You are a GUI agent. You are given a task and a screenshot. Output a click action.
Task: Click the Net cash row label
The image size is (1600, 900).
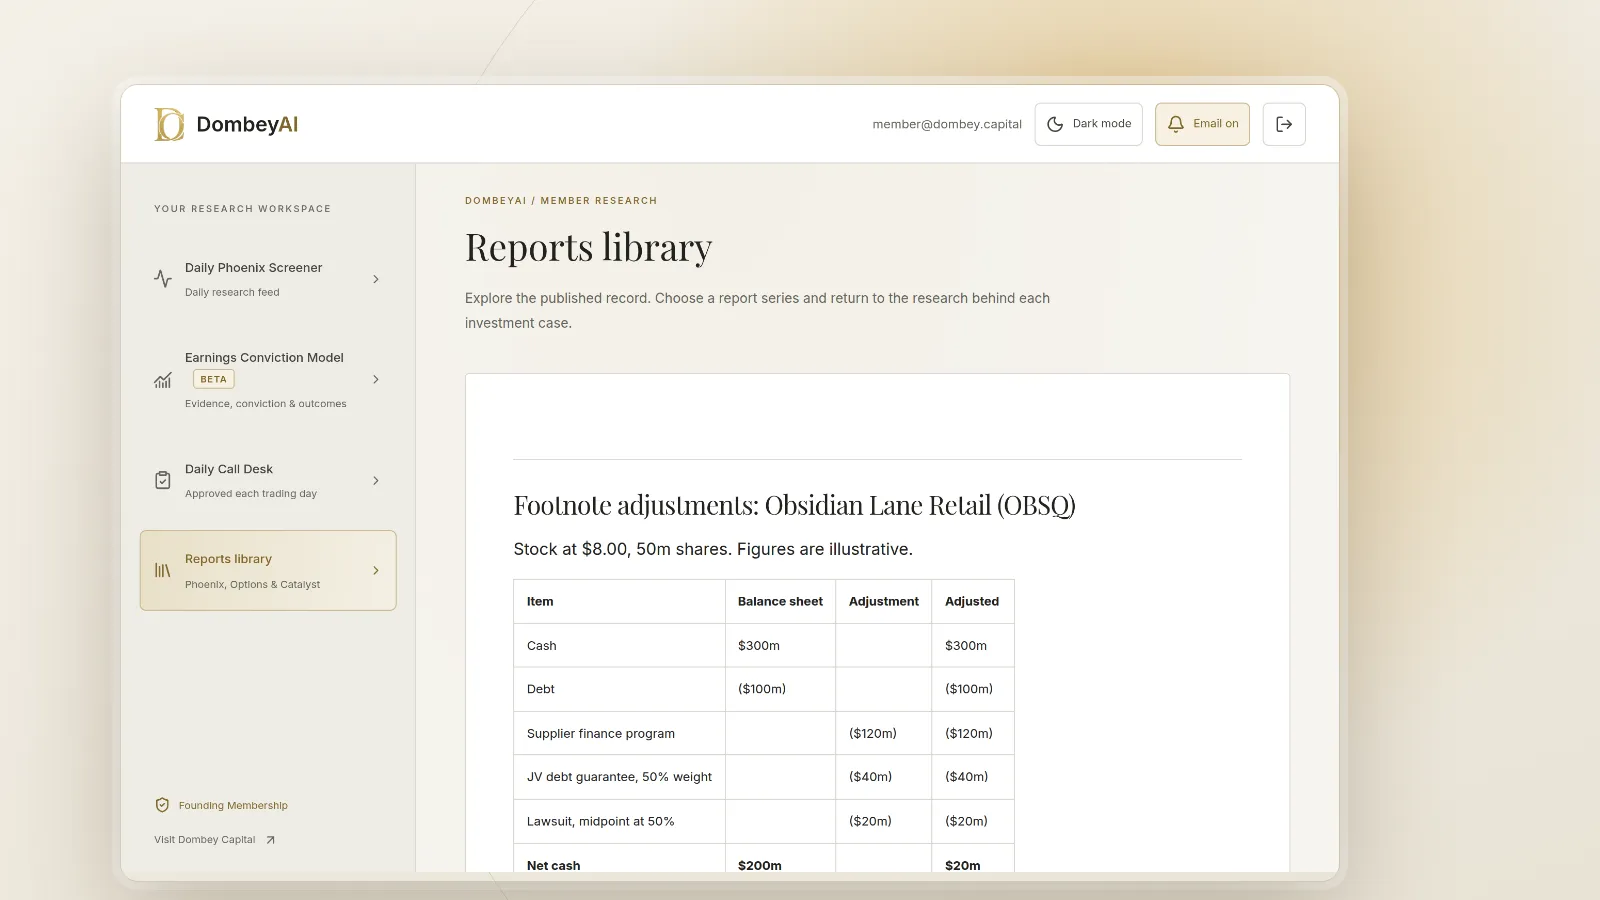click(x=553, y=865)
